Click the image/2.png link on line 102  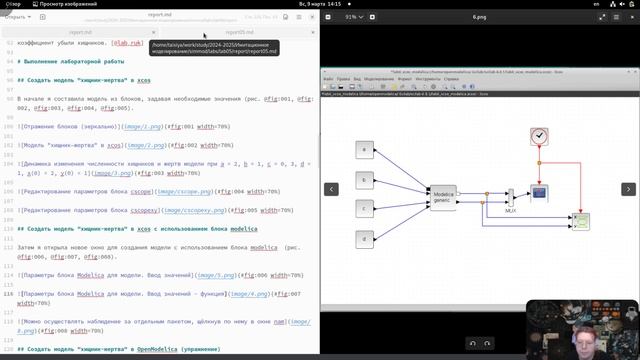146,145
